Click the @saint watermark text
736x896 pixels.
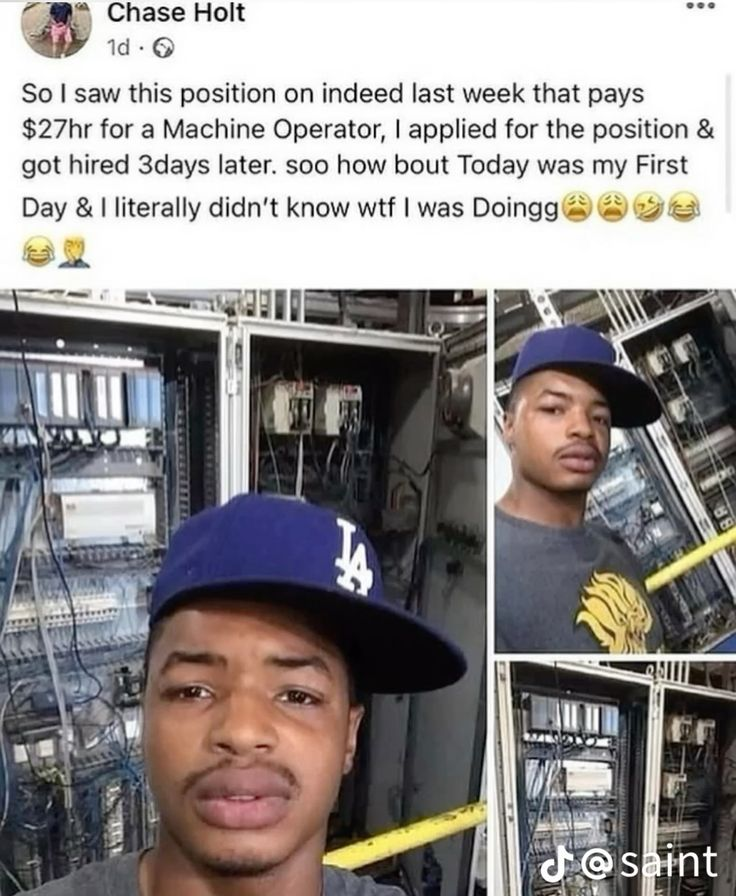click(650, 862)
